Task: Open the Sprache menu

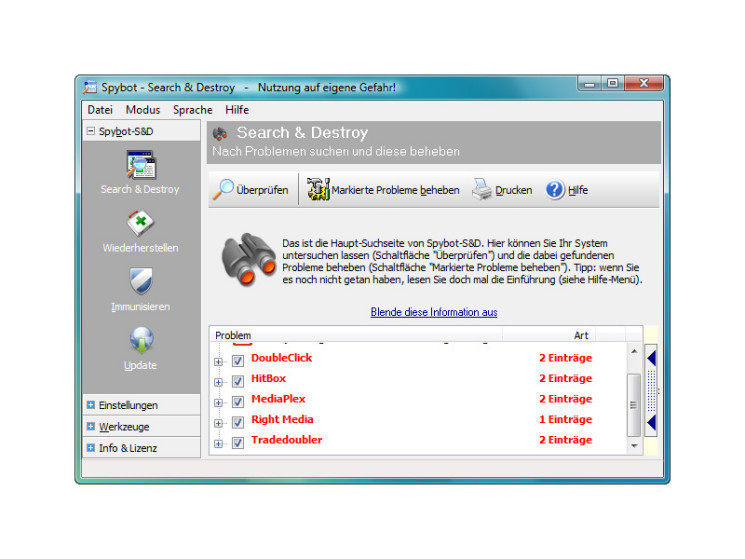Action: pos(192,110)
